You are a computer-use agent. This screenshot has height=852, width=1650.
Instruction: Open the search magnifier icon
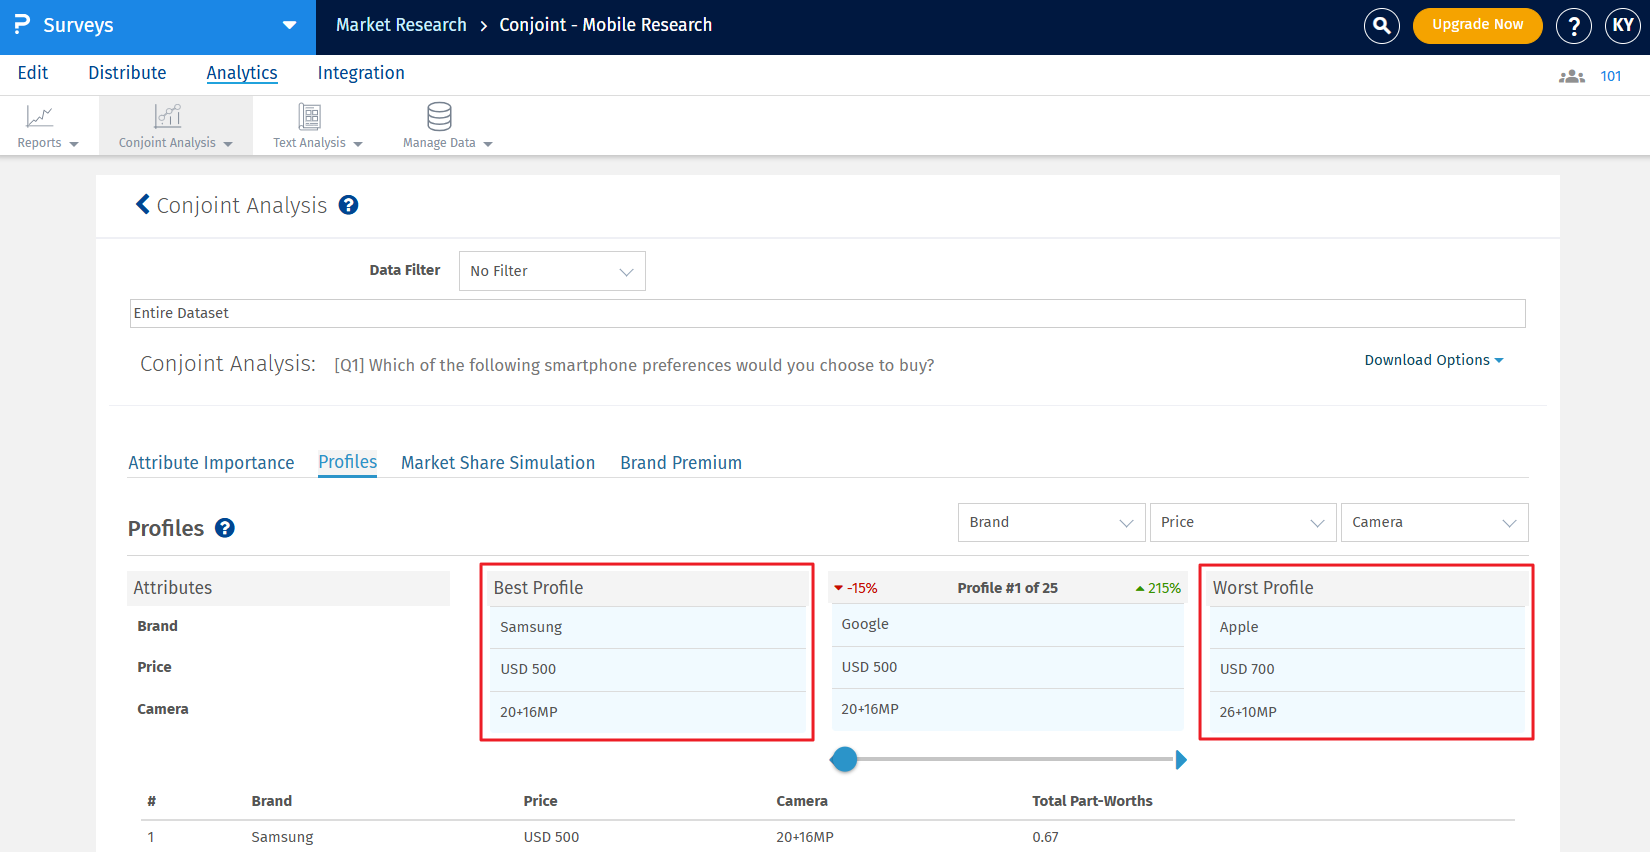tap(1382, 26)
